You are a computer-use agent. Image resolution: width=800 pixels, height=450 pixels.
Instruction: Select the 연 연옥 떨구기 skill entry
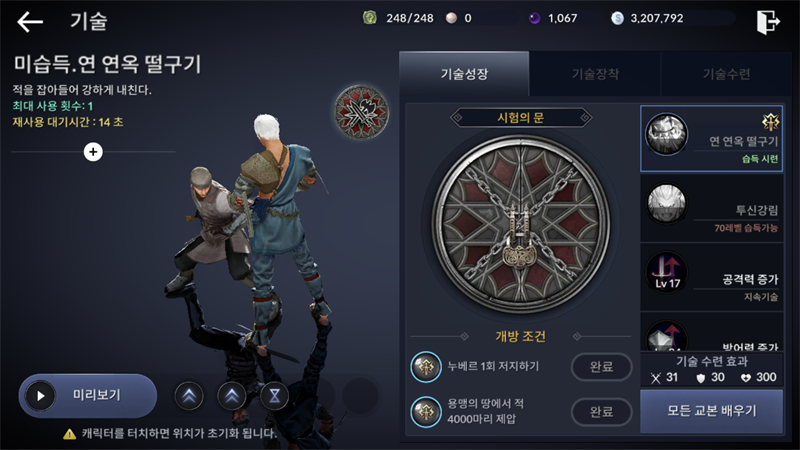point(712,138)
